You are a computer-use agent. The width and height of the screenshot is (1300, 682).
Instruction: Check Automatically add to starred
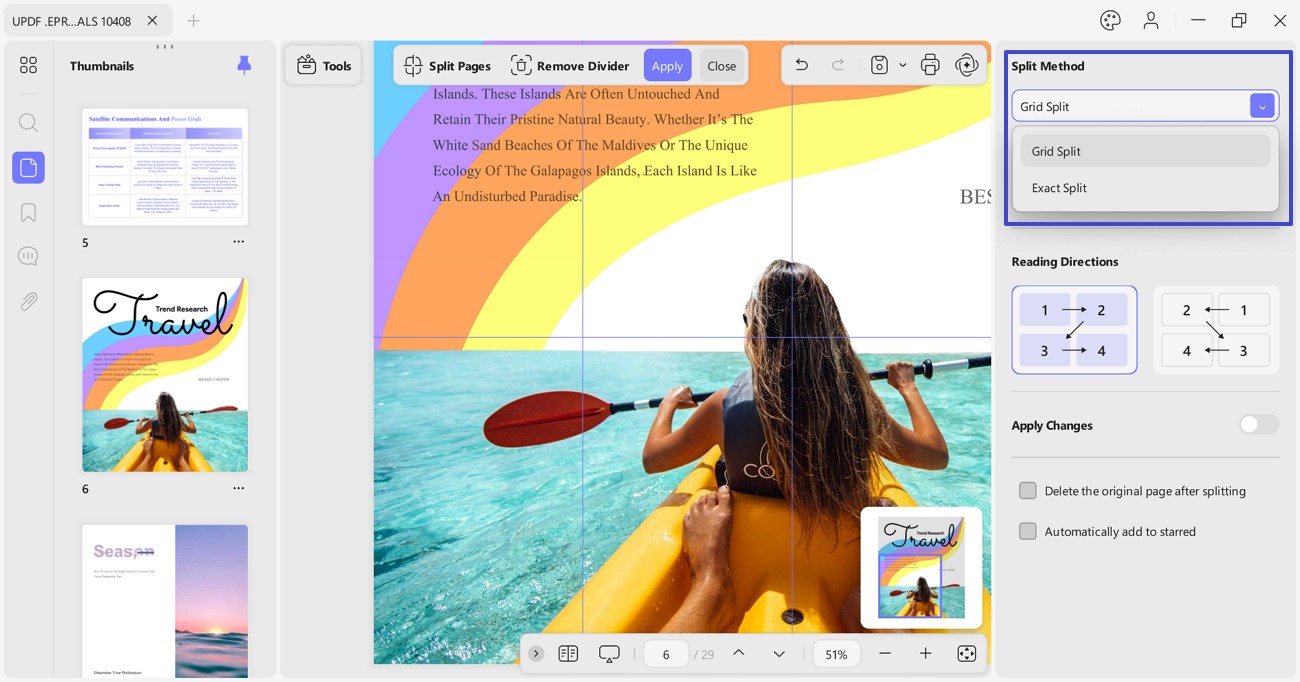coord(1027,531)
